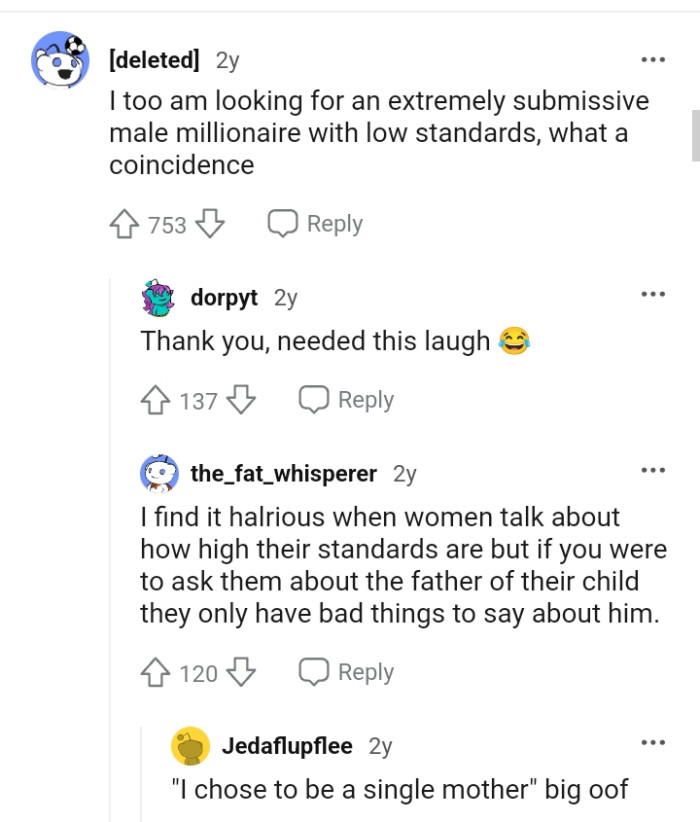Reply to the_fat_whisperer's comment
Image resolution: width=700 pixels, height=822 pixels.
[350, 672]
